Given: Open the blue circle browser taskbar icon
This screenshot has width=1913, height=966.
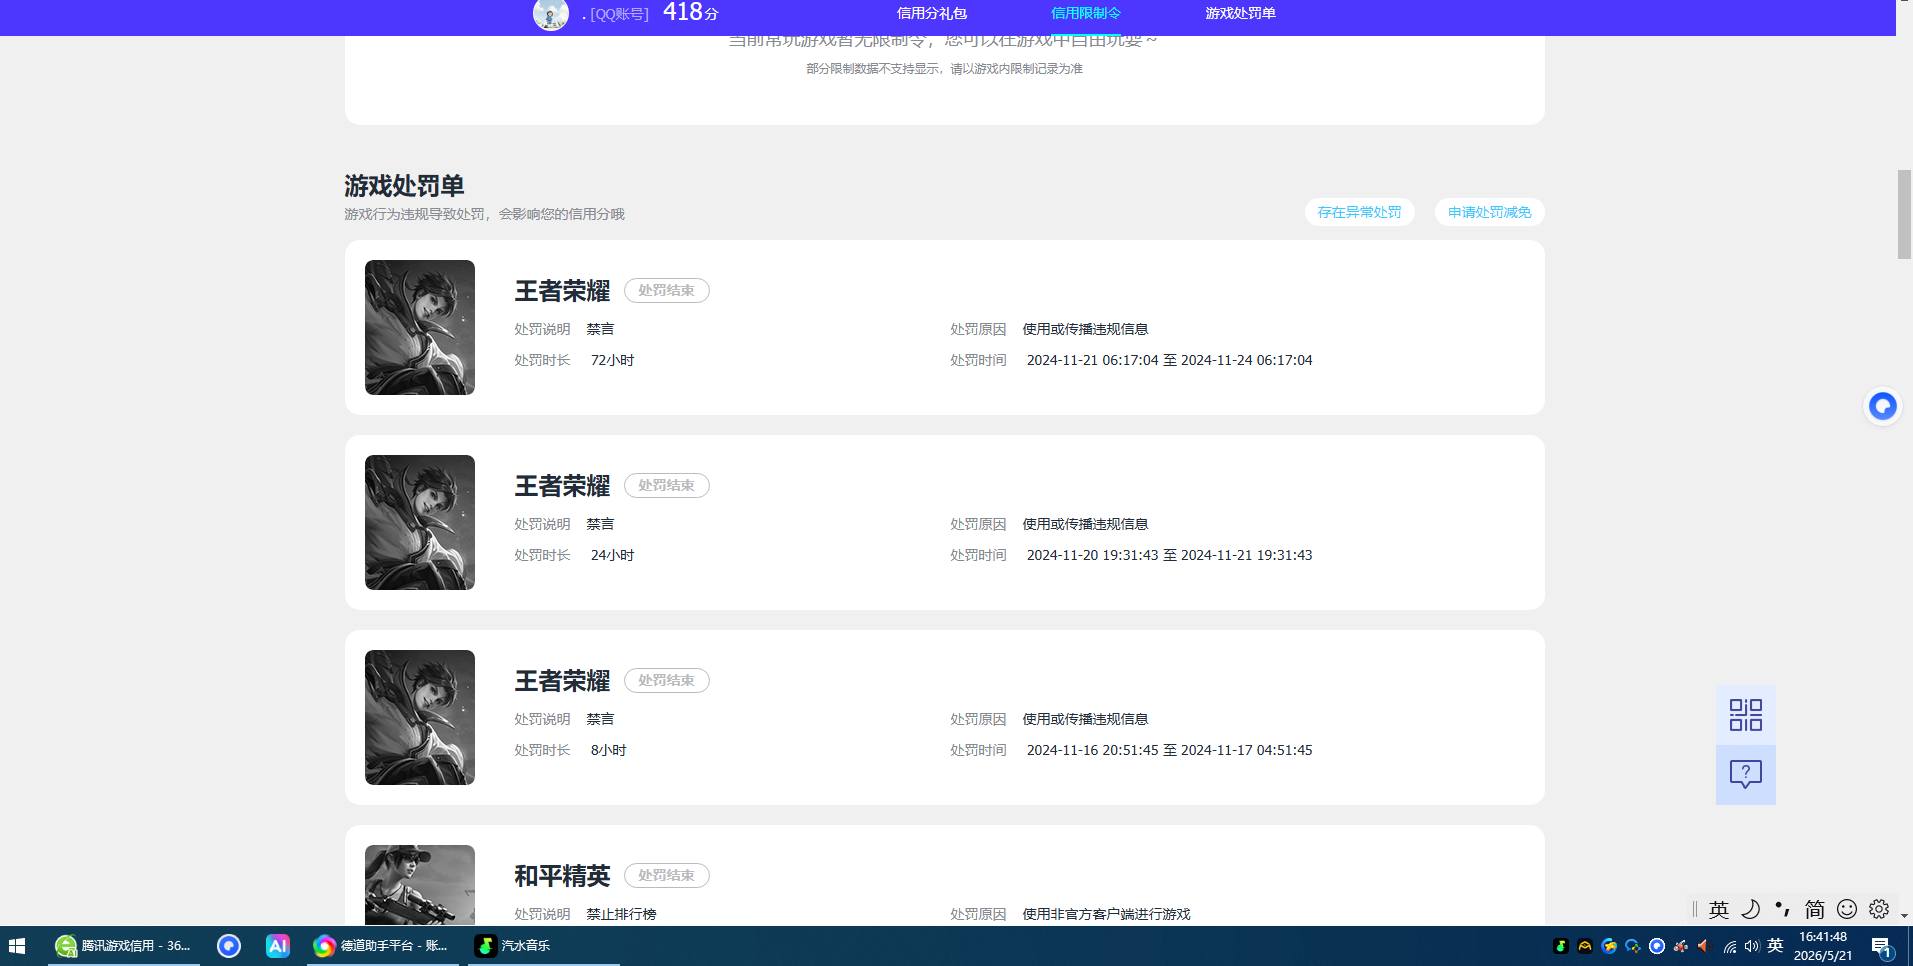Looking at the screenshot, I should pyautogui.click(x=229, y=945).
